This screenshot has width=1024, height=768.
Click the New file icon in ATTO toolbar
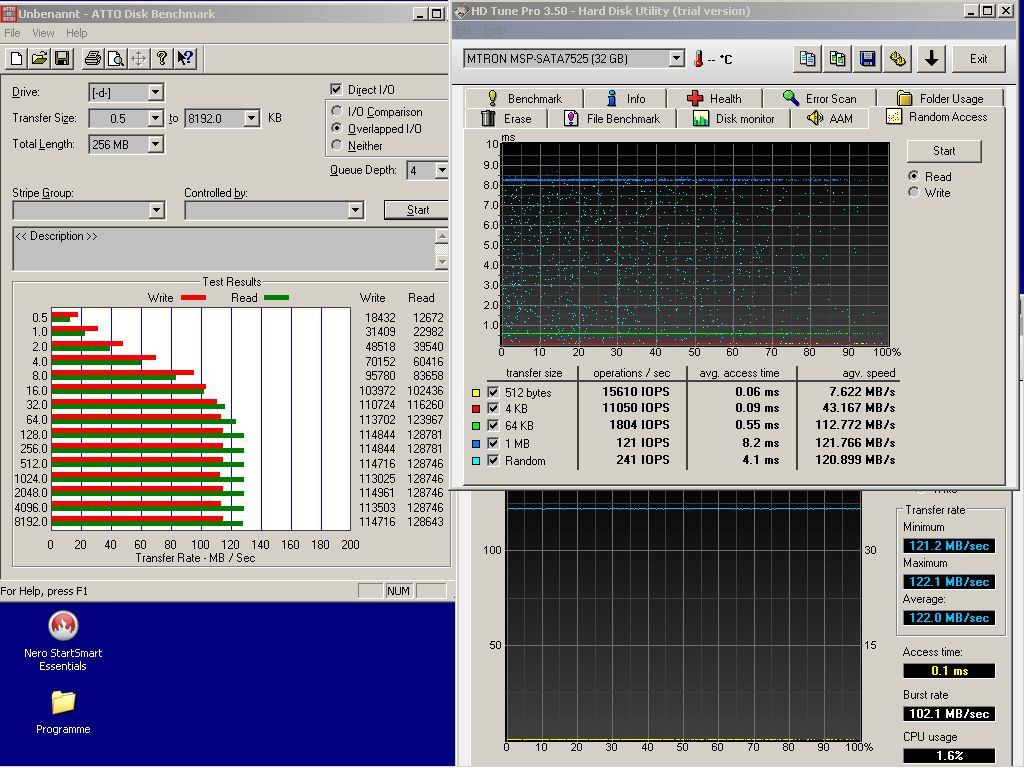(x=16, y=59)
